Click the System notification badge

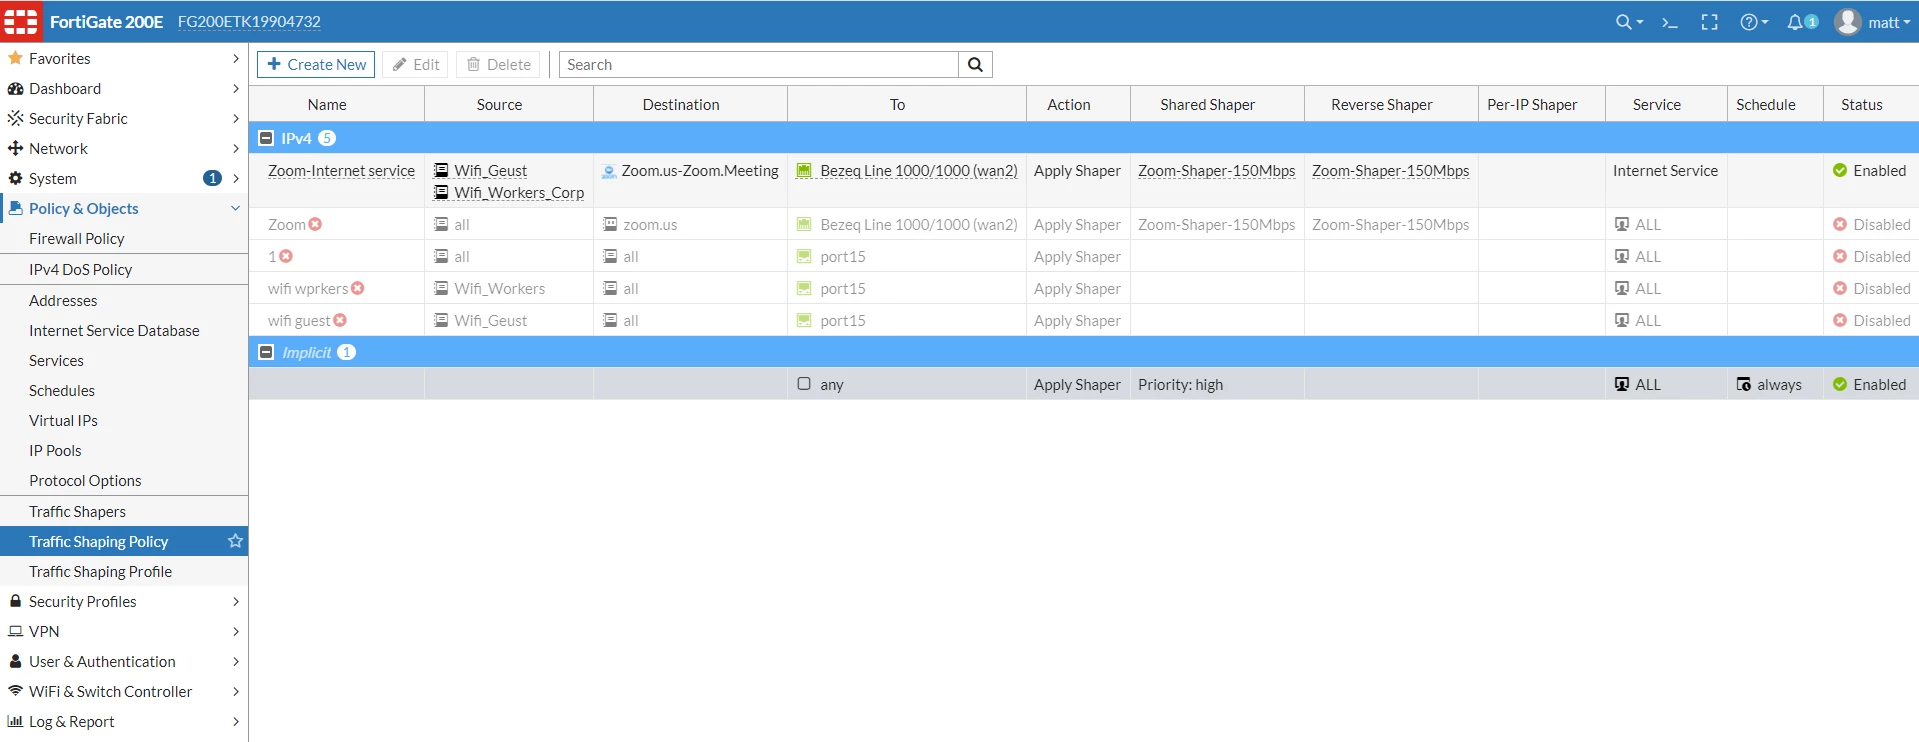pos(212,178)
